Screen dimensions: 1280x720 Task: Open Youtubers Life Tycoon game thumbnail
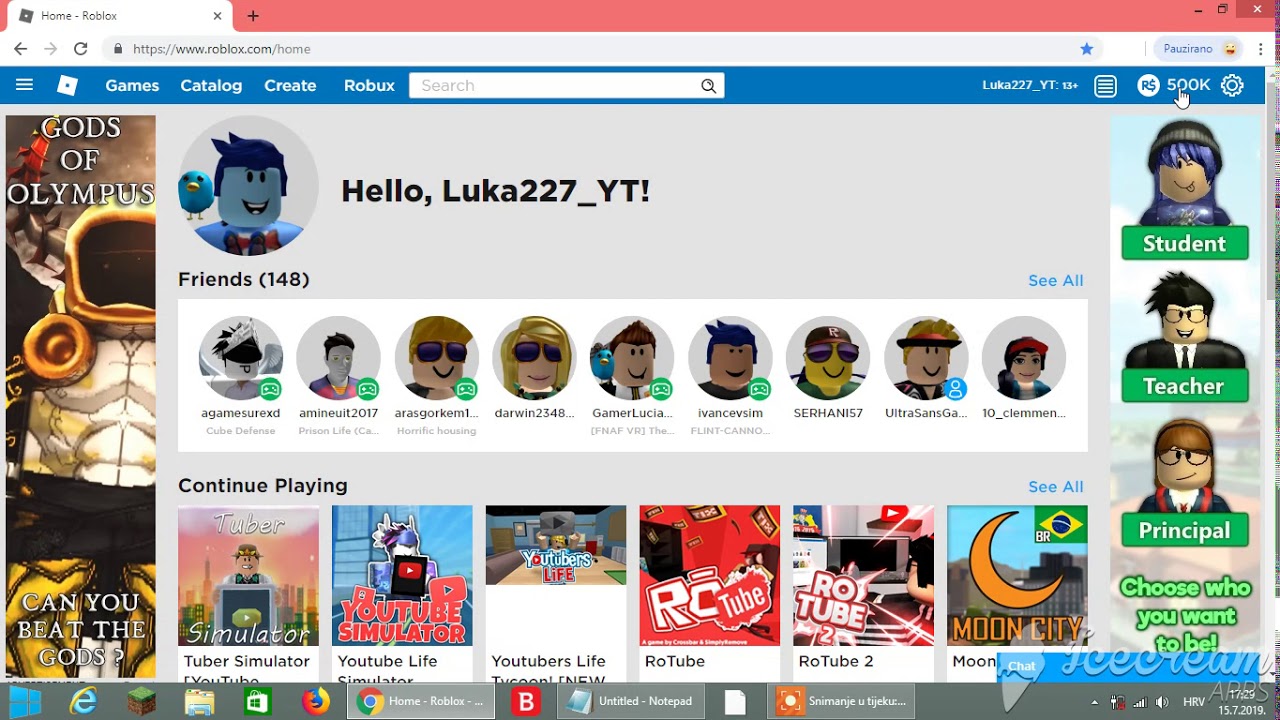pyautogui.click(x=556, y=545)
